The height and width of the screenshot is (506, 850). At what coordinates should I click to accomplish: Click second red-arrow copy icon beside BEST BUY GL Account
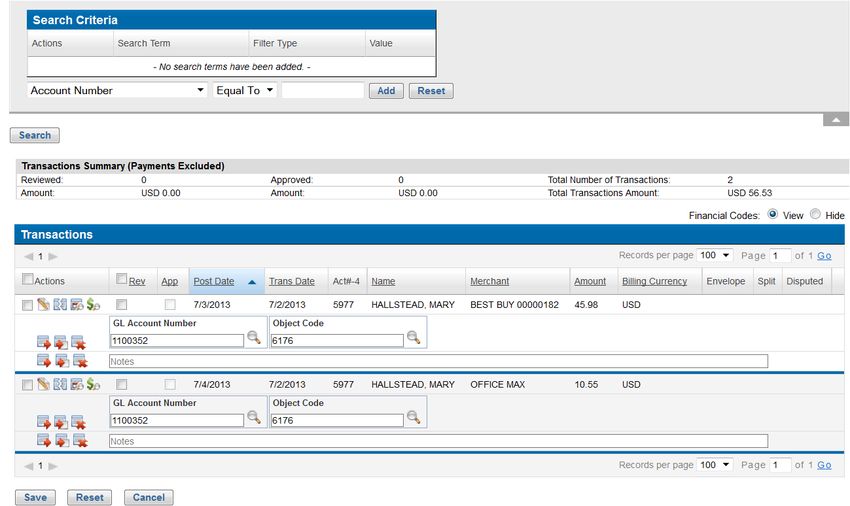tap(61, 342)
